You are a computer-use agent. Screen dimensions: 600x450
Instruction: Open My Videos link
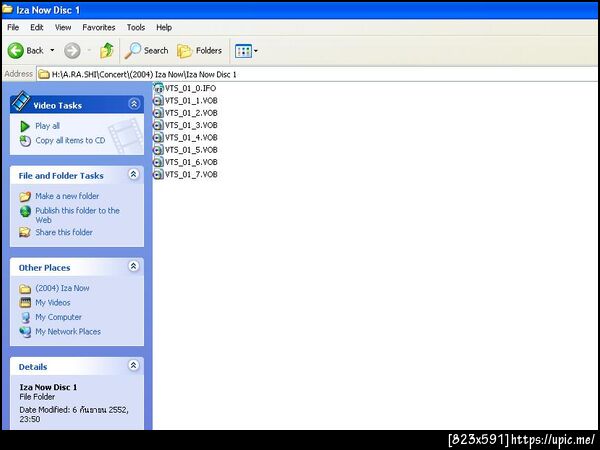(53, 303)
